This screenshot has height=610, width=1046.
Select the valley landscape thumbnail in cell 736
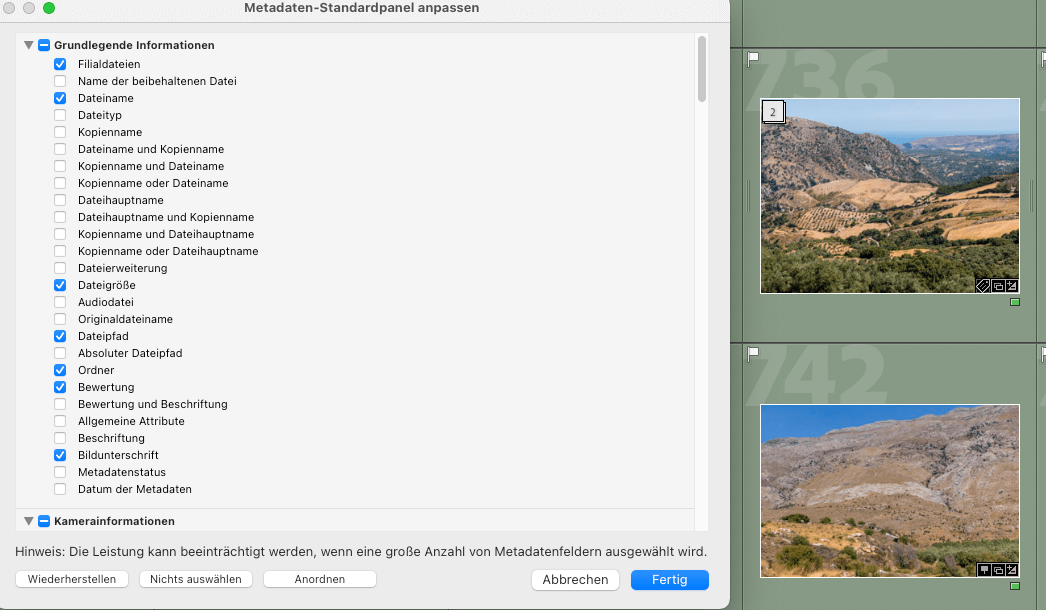pyautogui.click(x=890, y=196)
